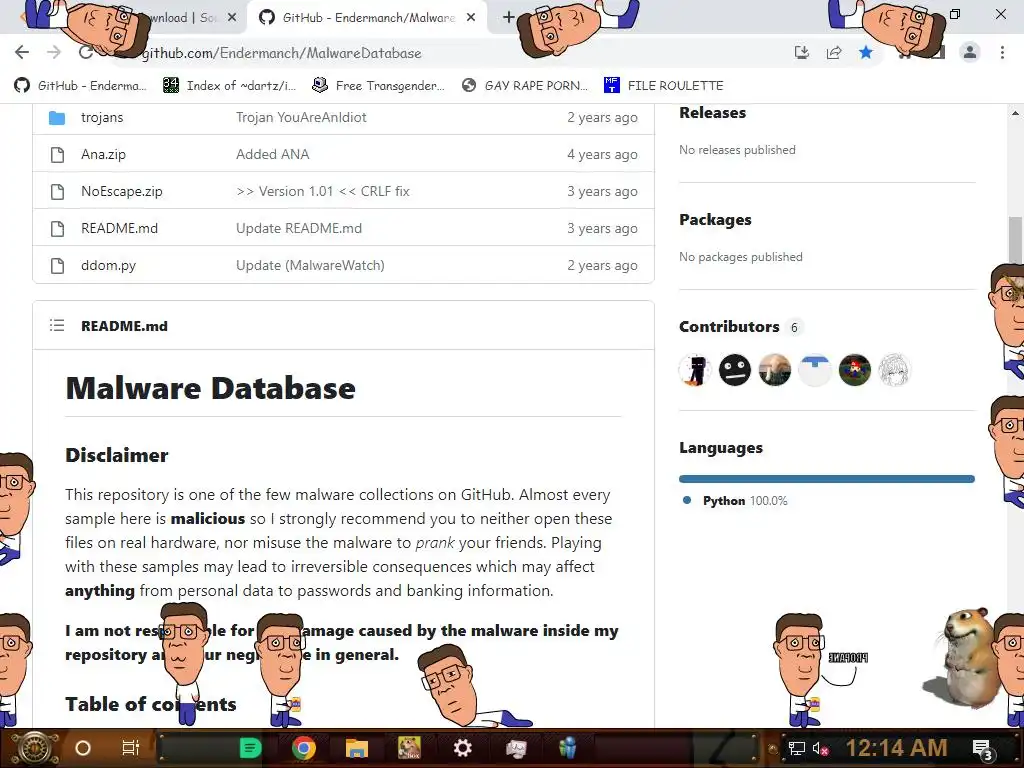Click the file icon beside README.md row
The height and width of the screenshot is (768, 1024).
tap(57, 229)
